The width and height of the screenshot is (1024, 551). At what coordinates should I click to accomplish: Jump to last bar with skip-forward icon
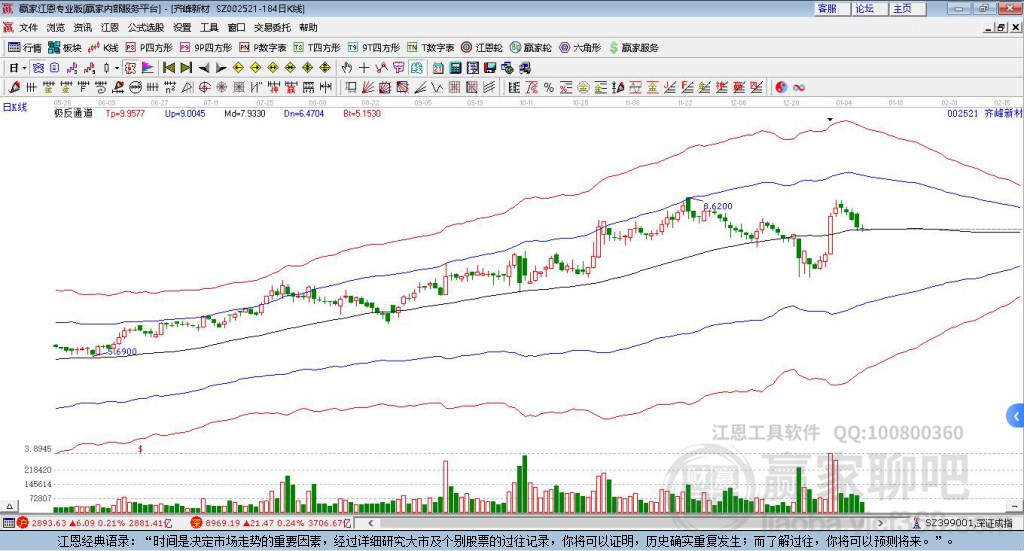coord(186,68)
